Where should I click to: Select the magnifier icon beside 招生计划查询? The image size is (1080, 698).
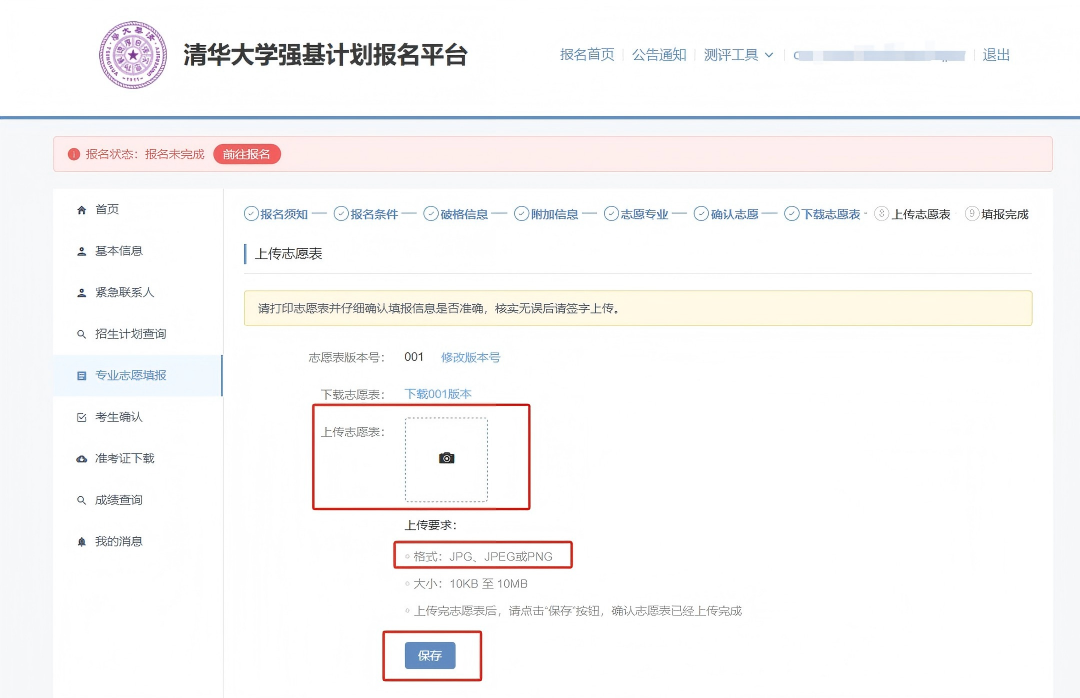84,334
